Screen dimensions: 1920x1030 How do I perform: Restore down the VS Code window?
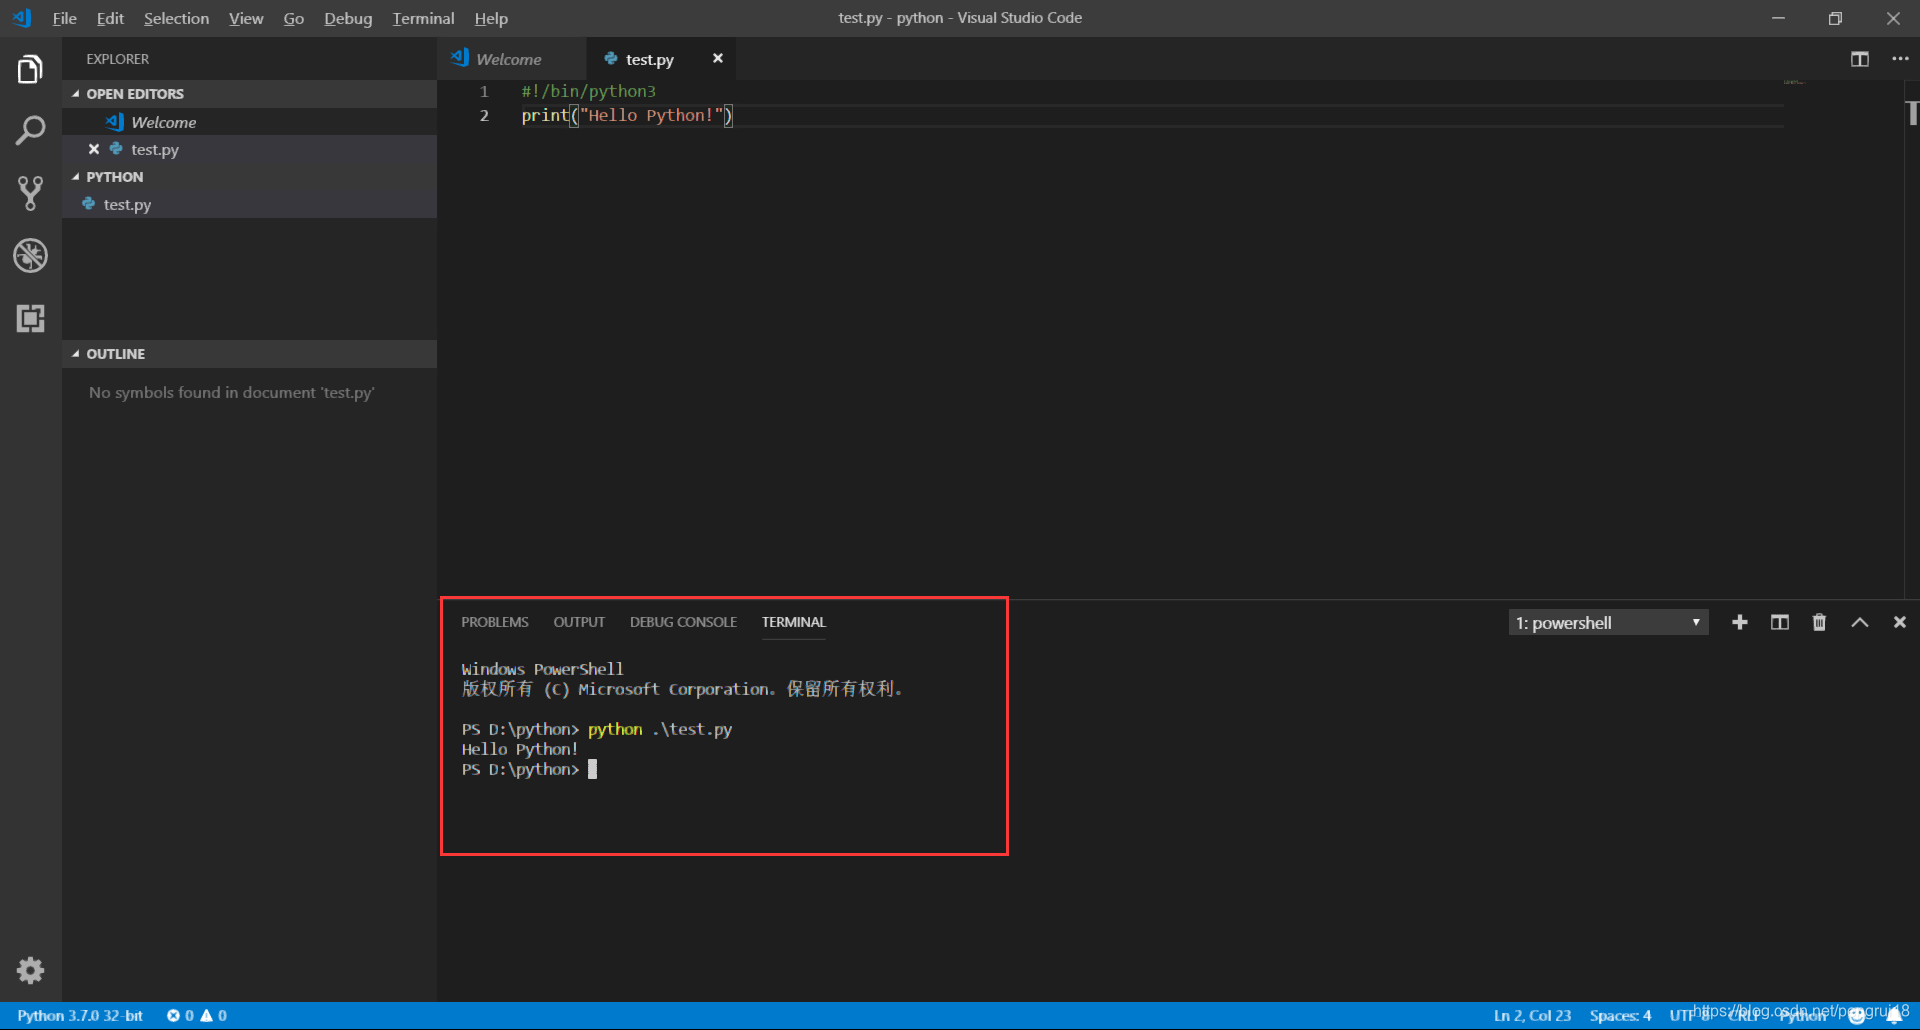(1835, 18)
